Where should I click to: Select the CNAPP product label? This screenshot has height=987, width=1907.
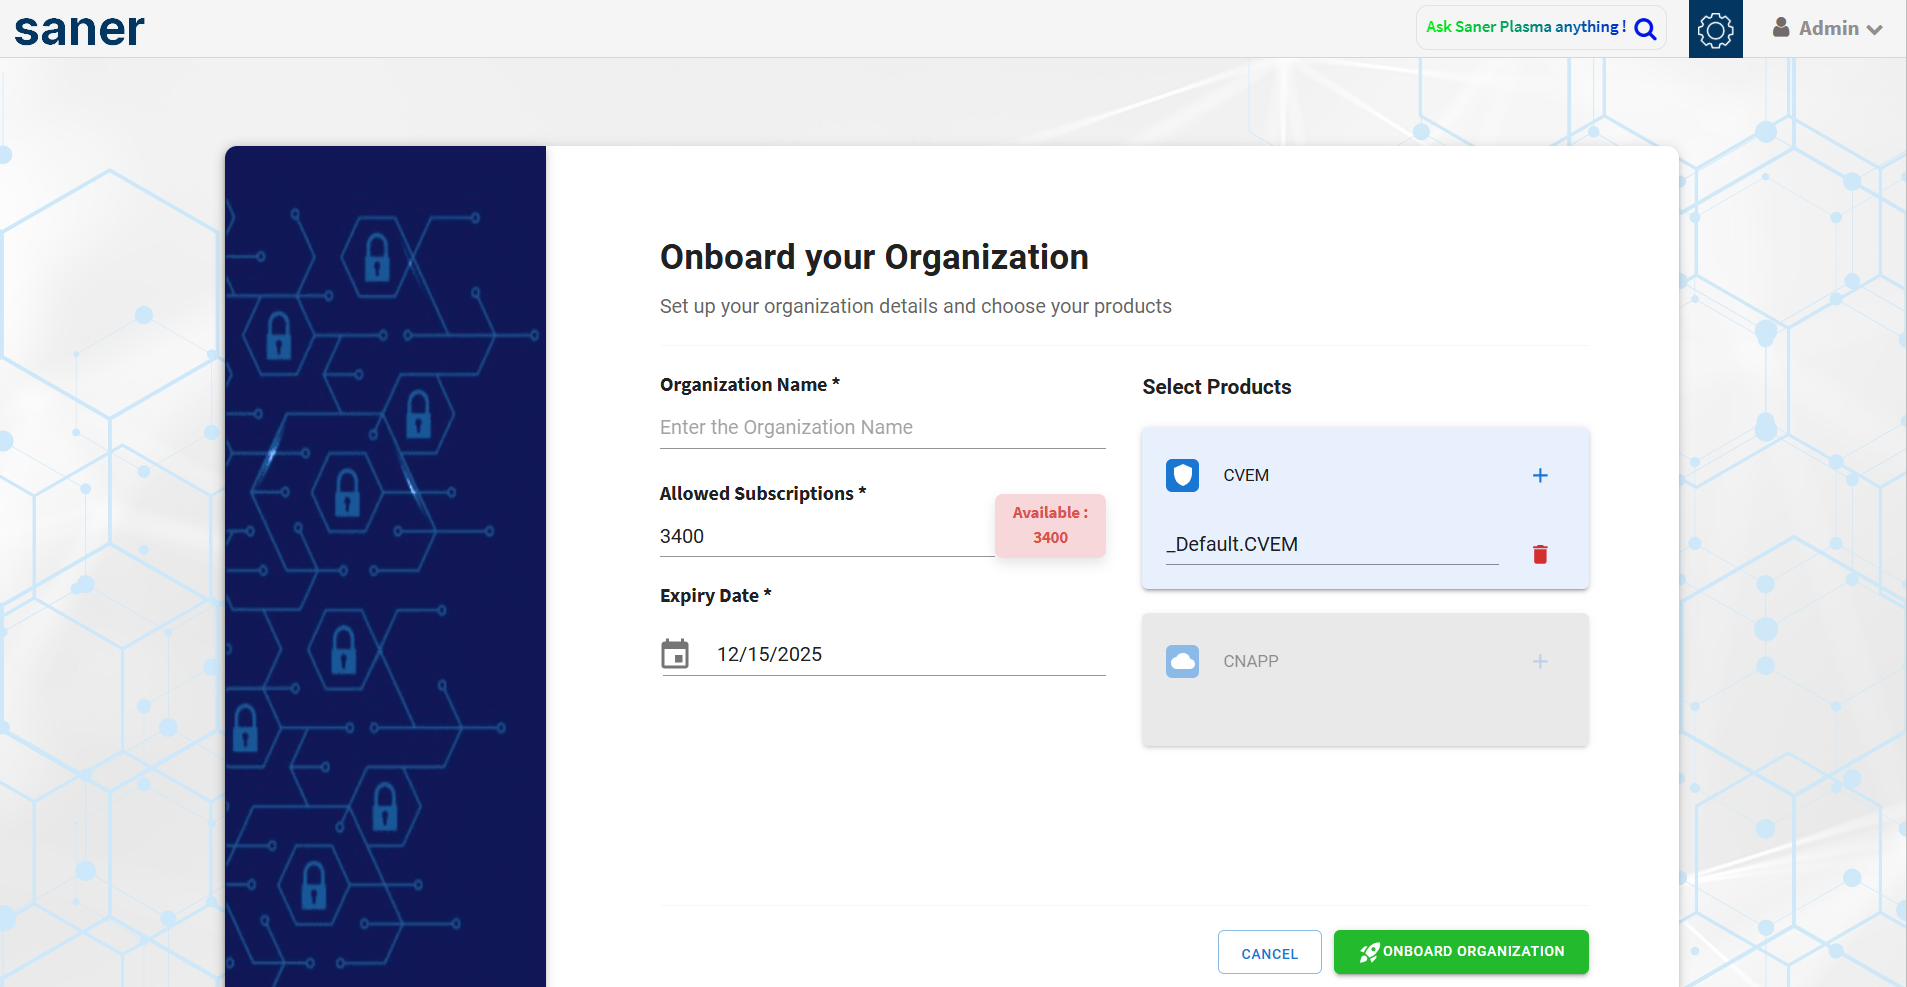click(1250, 661)
